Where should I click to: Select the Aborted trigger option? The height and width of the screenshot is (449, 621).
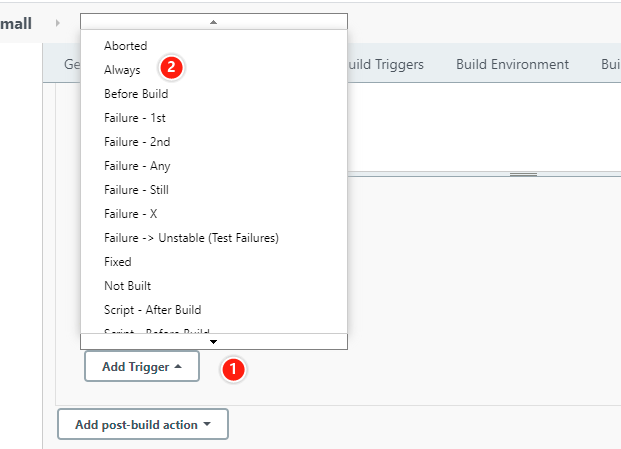[x=126, y=46]
